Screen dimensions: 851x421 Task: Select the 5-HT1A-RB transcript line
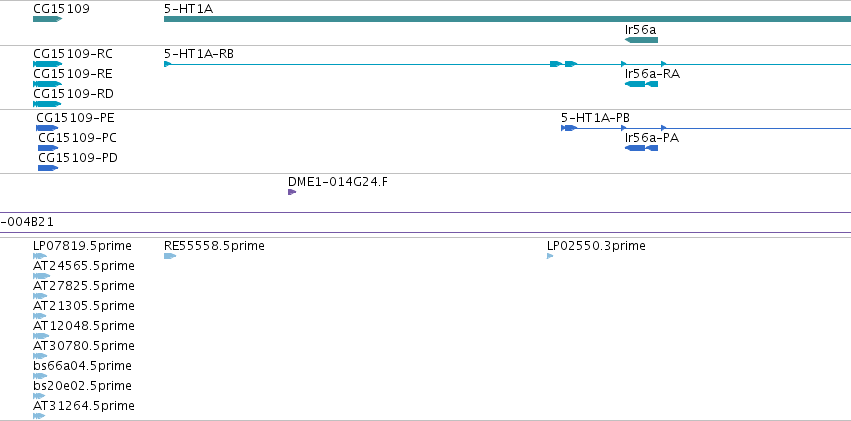(507, 64)
